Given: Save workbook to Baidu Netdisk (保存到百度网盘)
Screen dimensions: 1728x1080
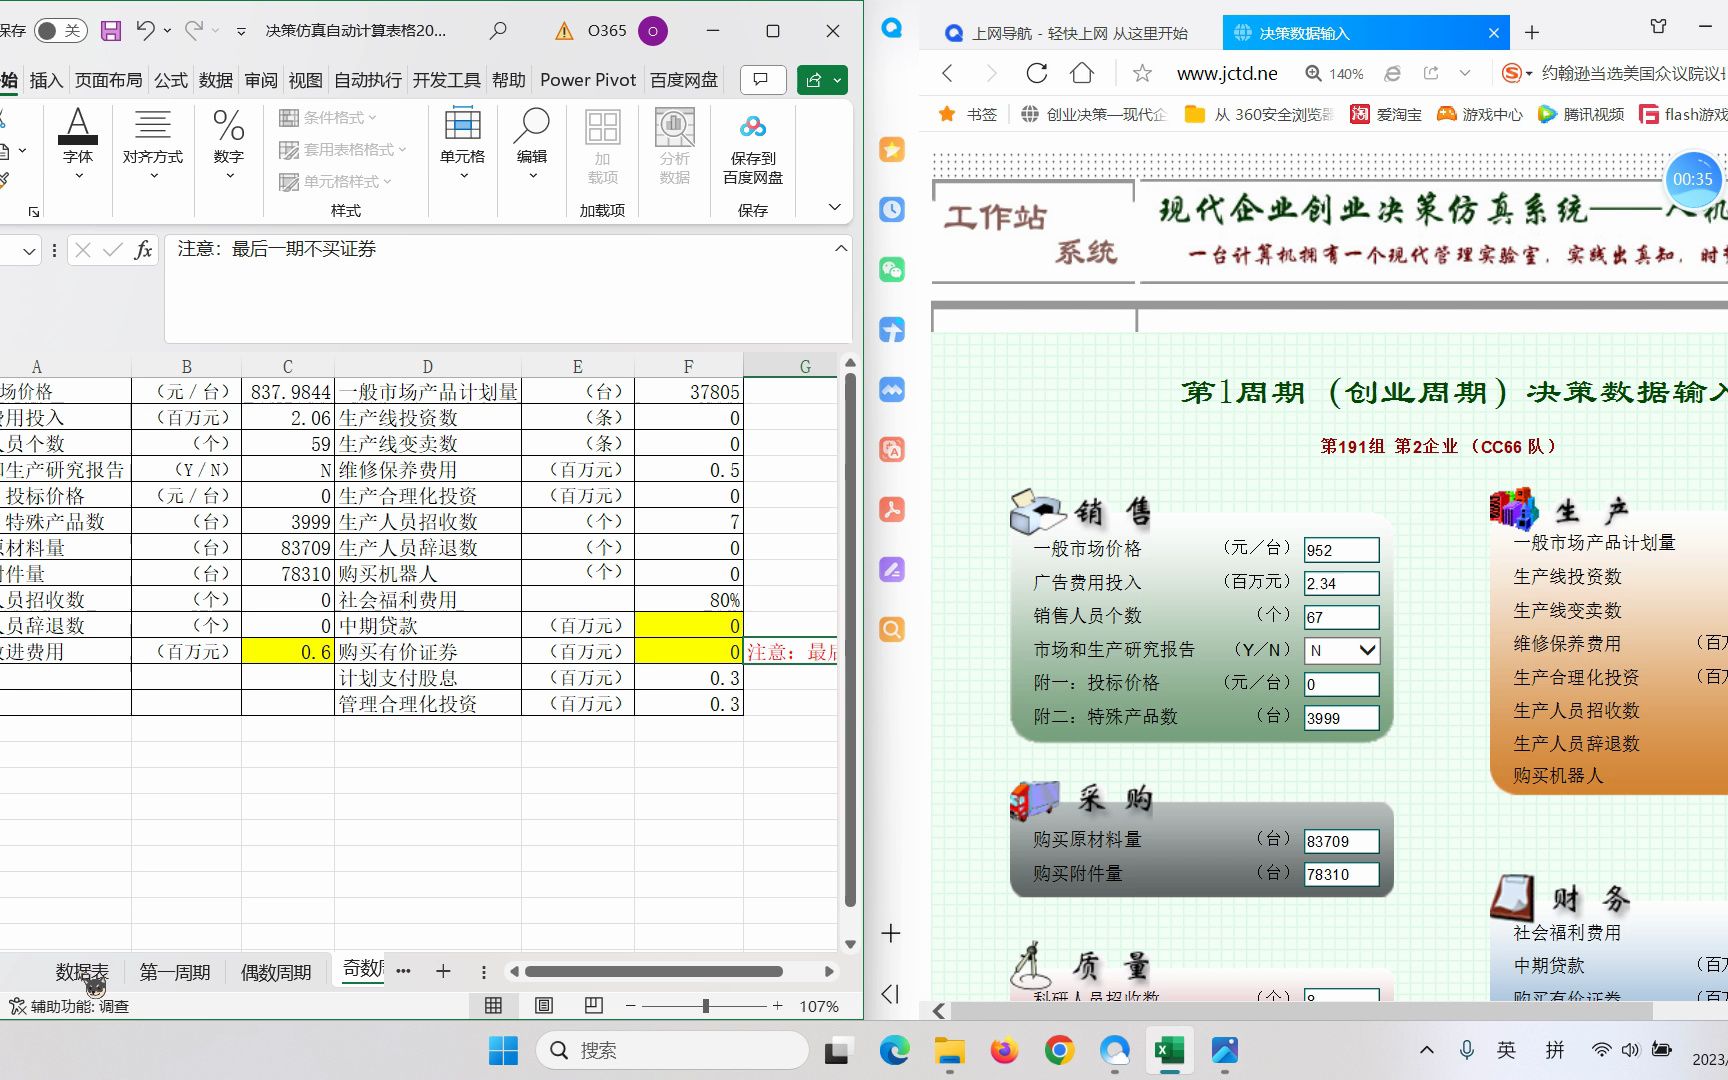Looking at the screenshot, I should [753, 148].
